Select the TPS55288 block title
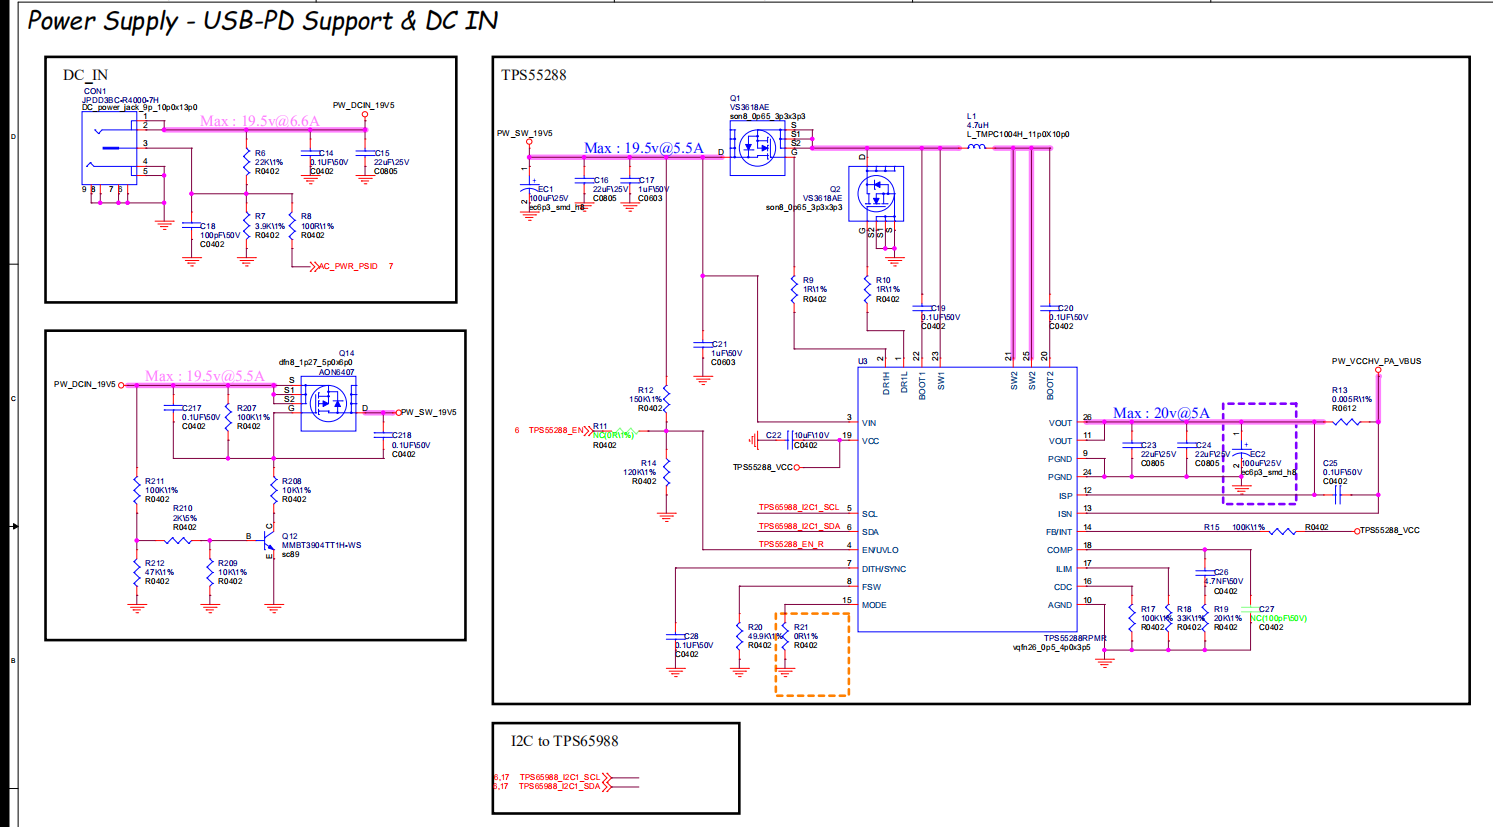Screen dimensions: 1493x827 click(x=534, y=75)
